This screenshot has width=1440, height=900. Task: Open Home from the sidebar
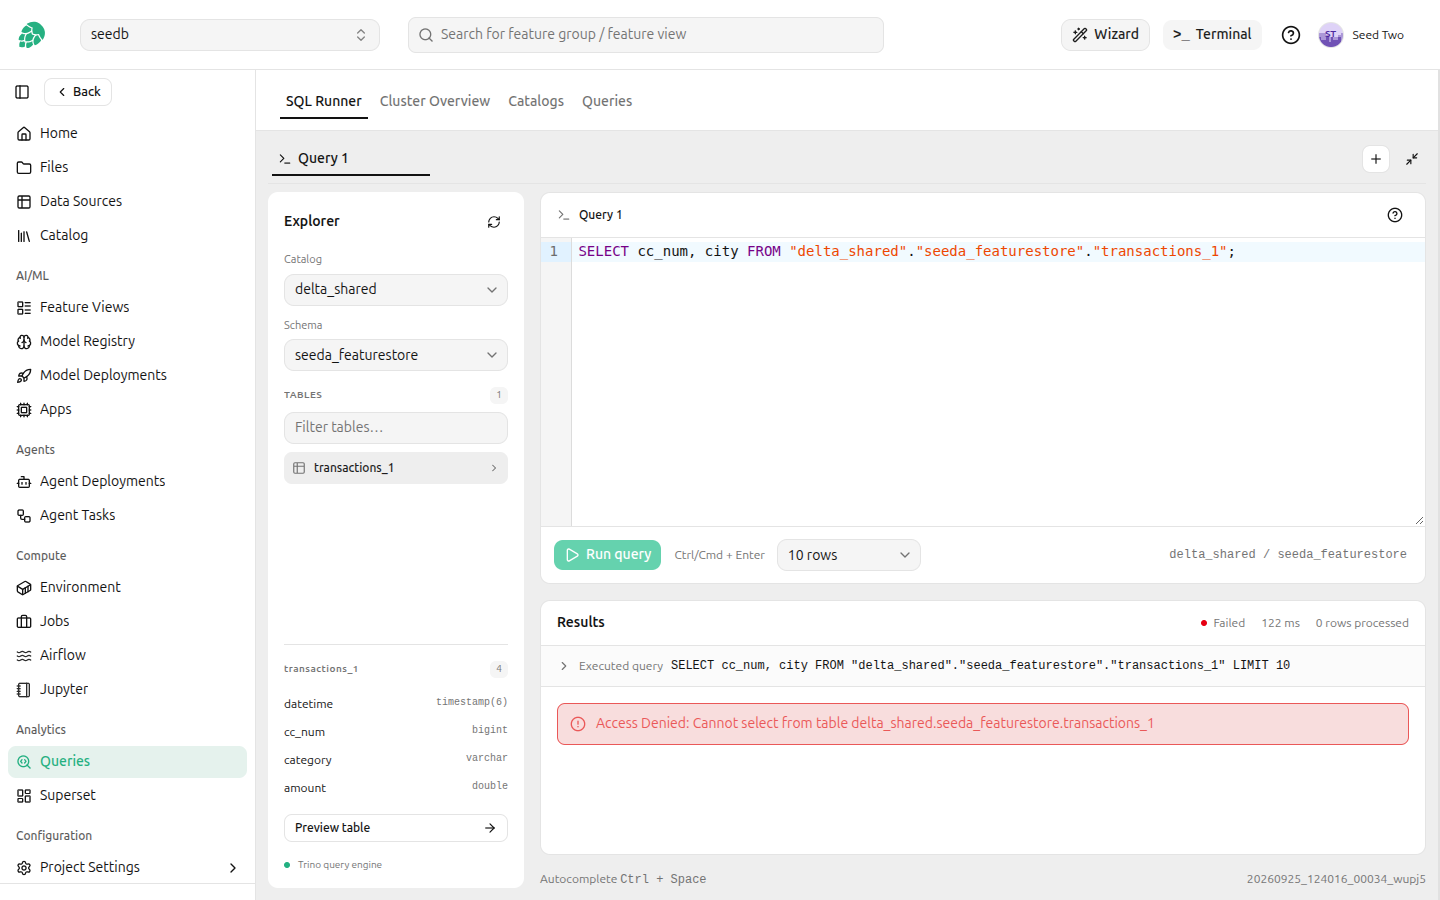pyautogui.click(x=128, y=133)
